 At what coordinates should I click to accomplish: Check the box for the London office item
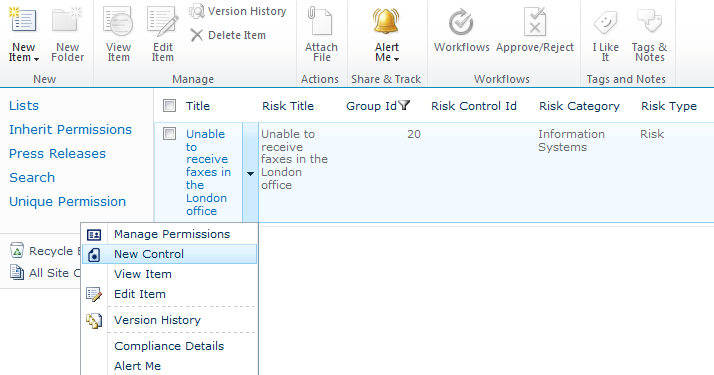pos(169,134)
